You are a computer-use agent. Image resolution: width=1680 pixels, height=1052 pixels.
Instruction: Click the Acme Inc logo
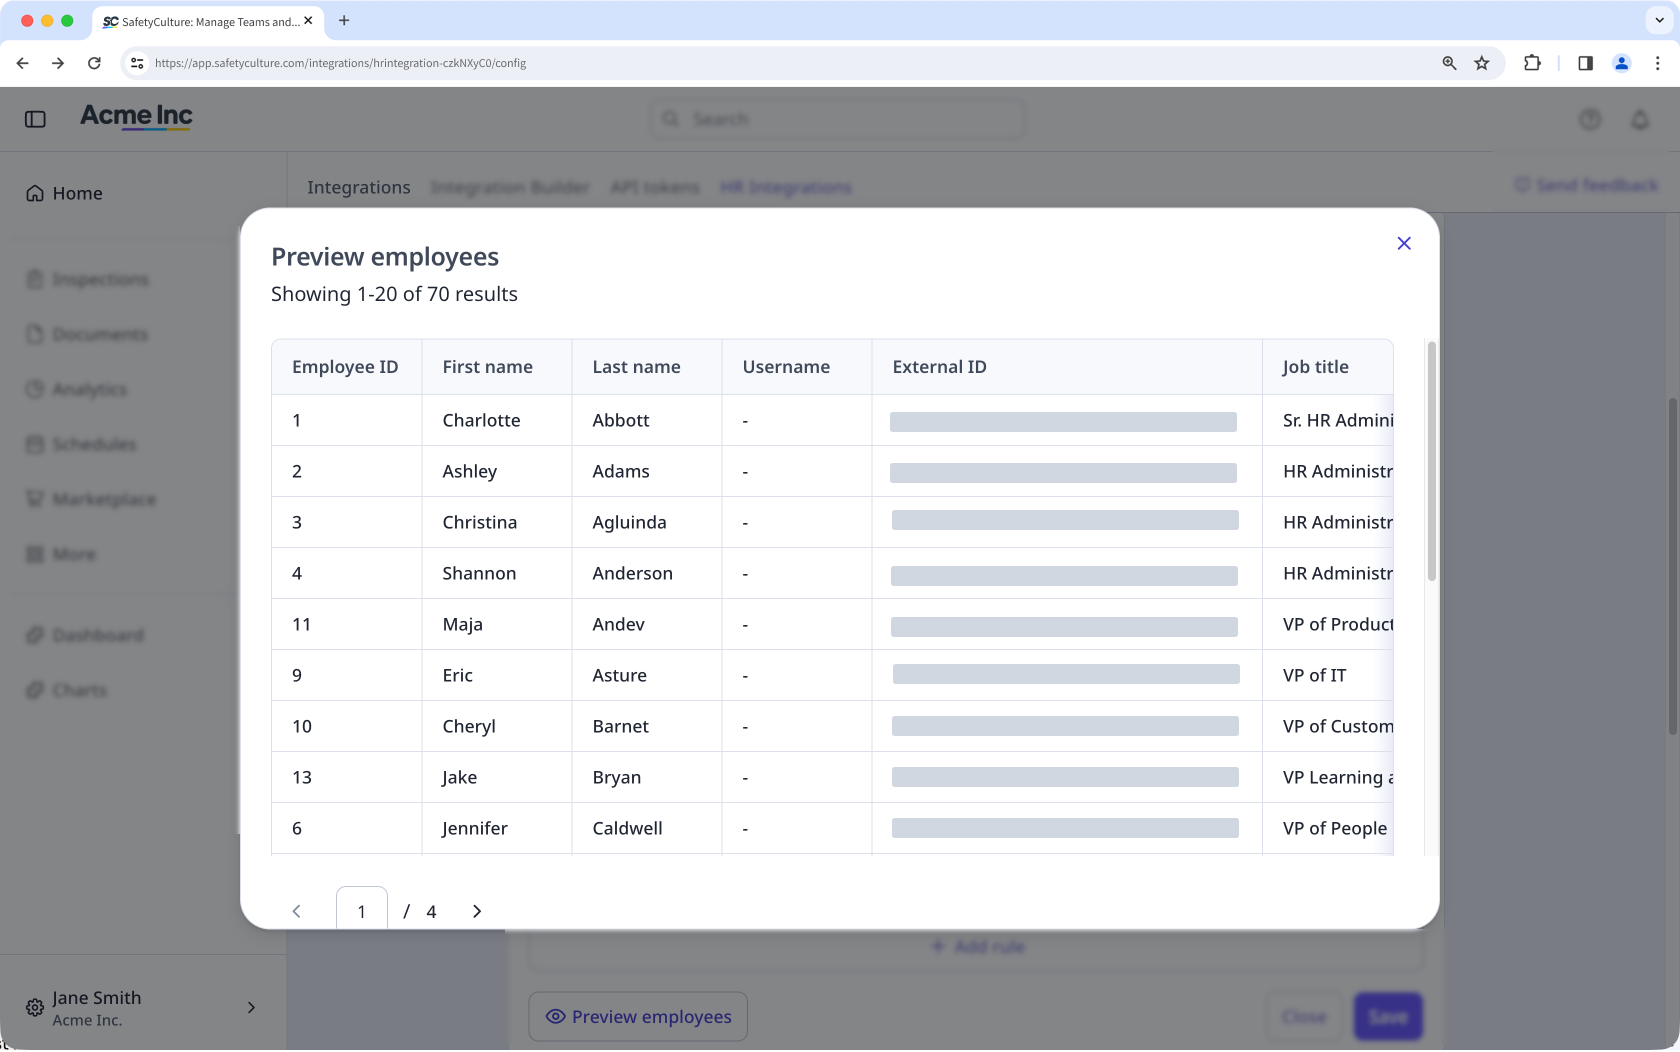136,117
